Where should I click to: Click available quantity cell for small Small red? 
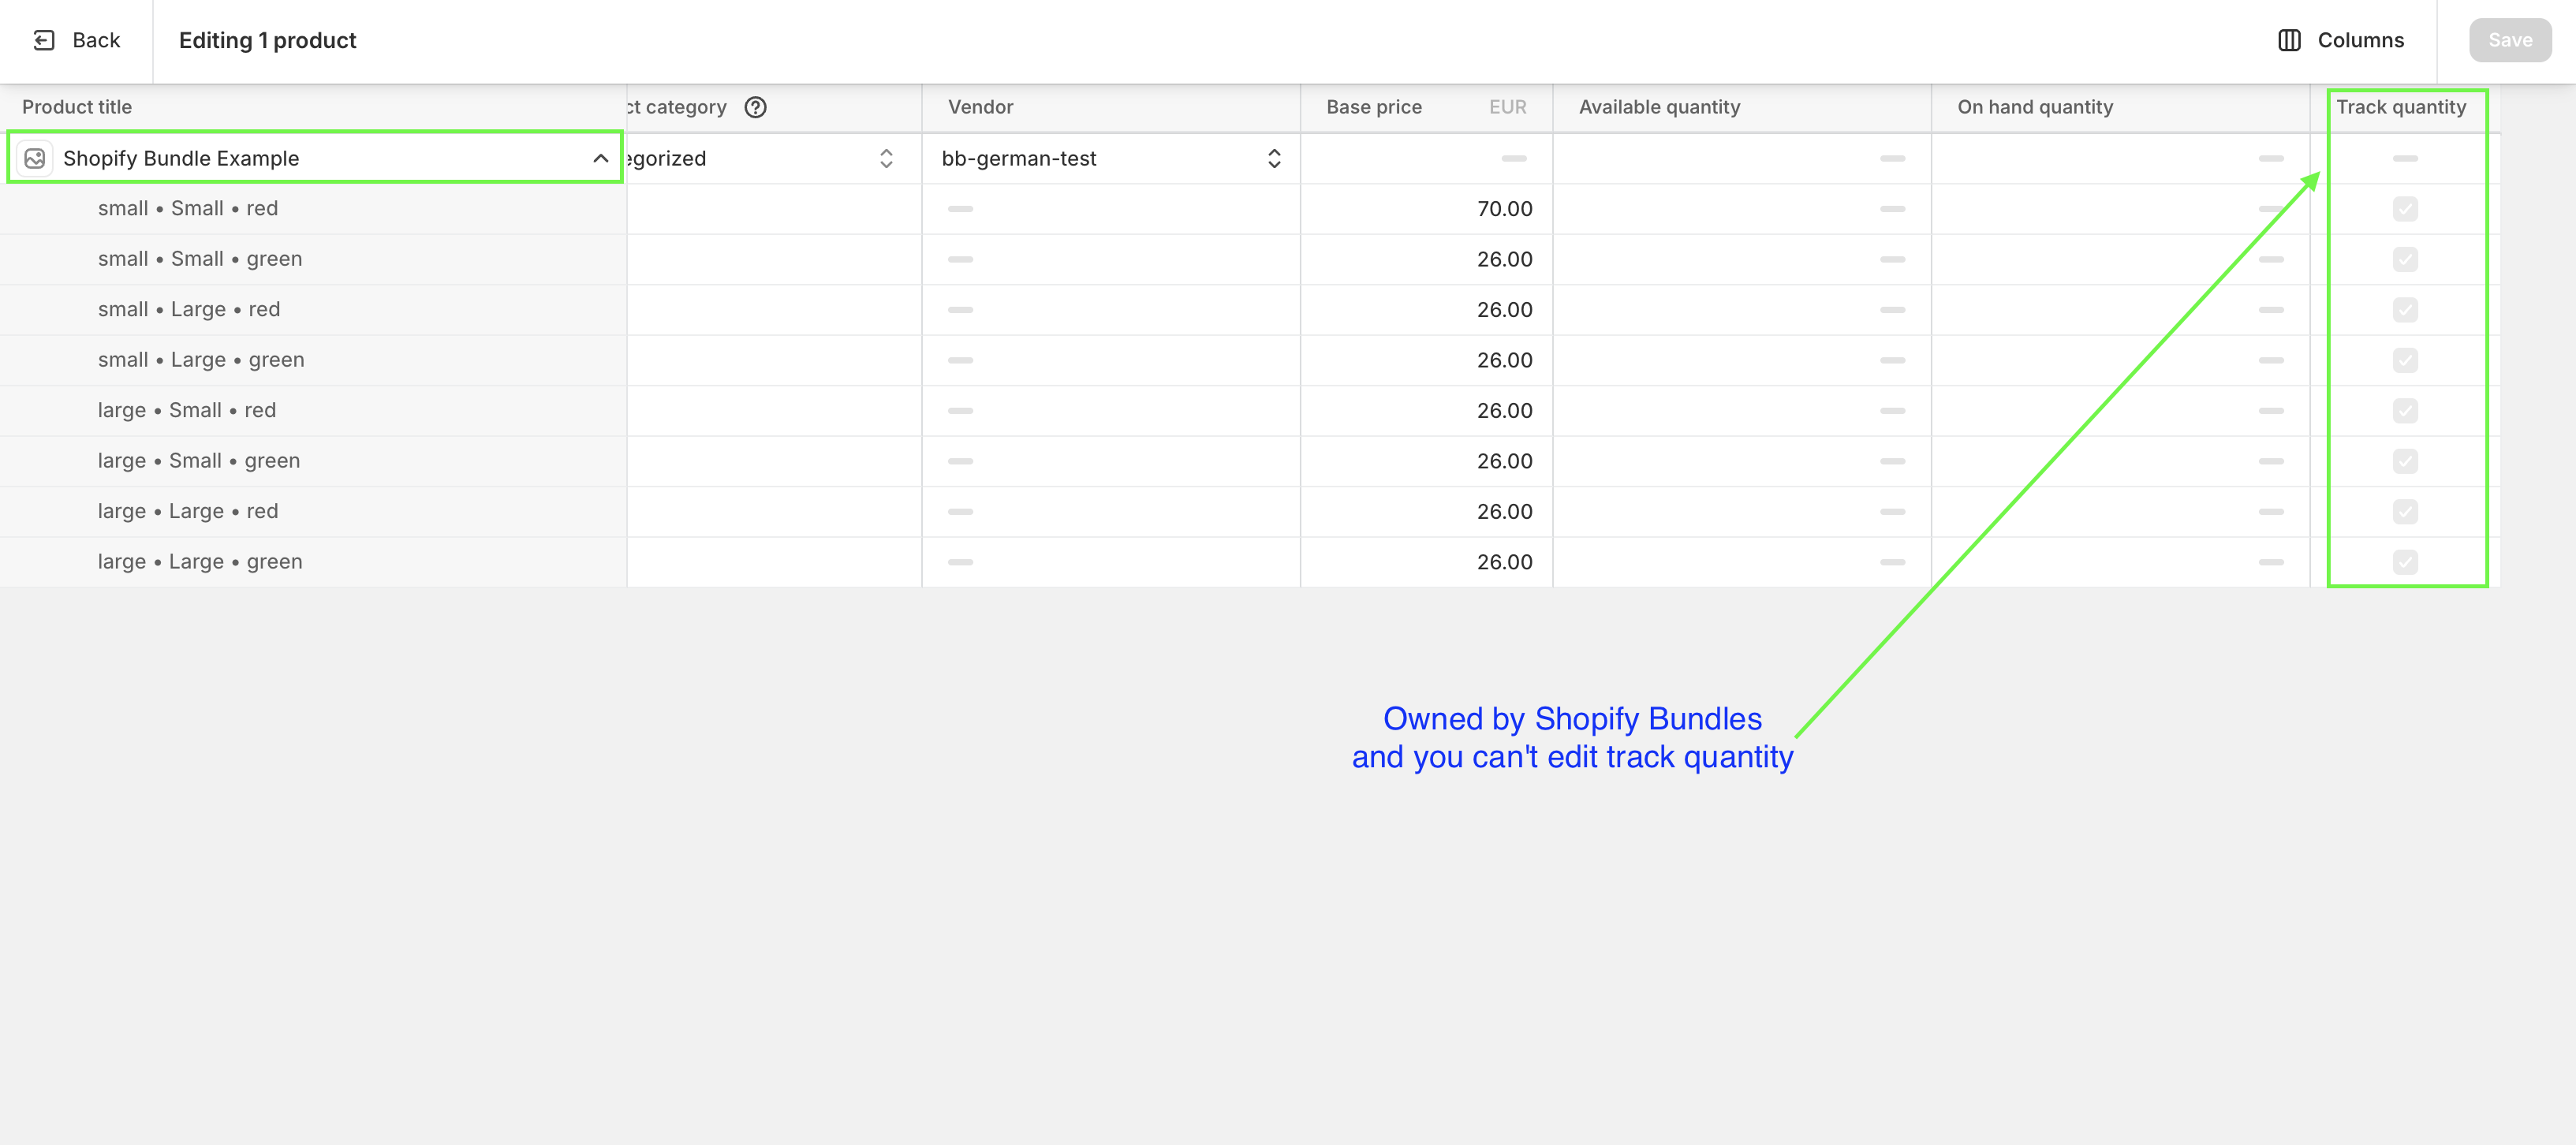pyautogui.click(x=1742, y=209)
